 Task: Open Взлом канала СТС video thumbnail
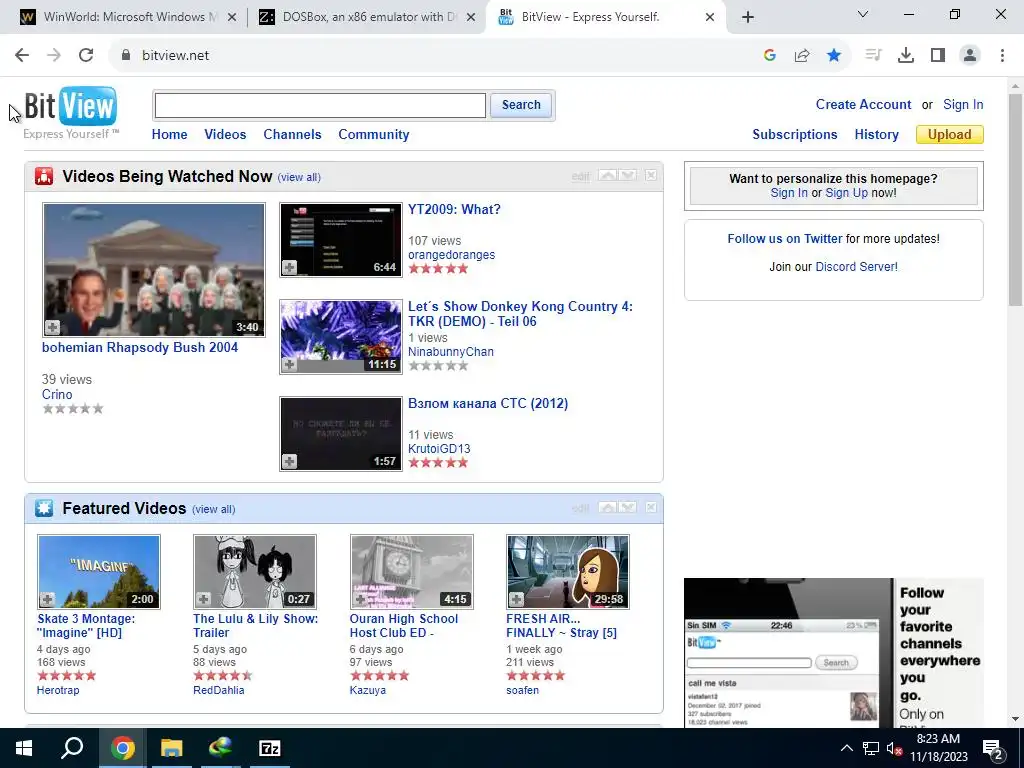tap(341, 434)
